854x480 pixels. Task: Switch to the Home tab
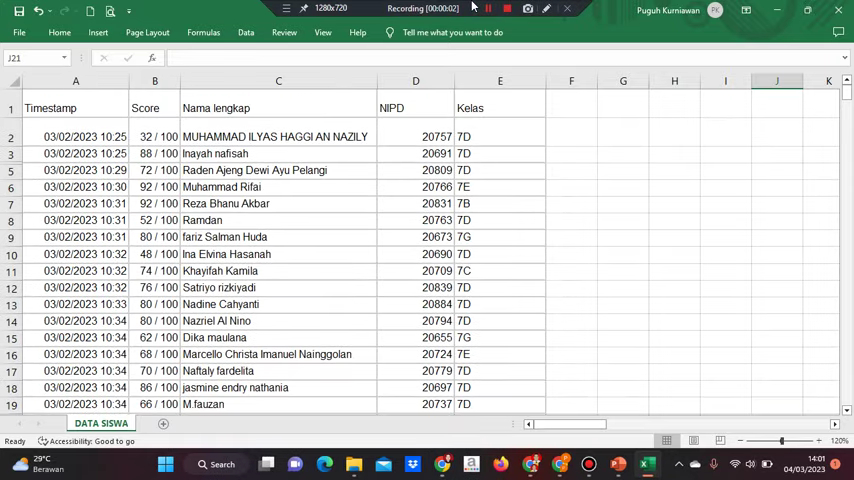[59, 33]
